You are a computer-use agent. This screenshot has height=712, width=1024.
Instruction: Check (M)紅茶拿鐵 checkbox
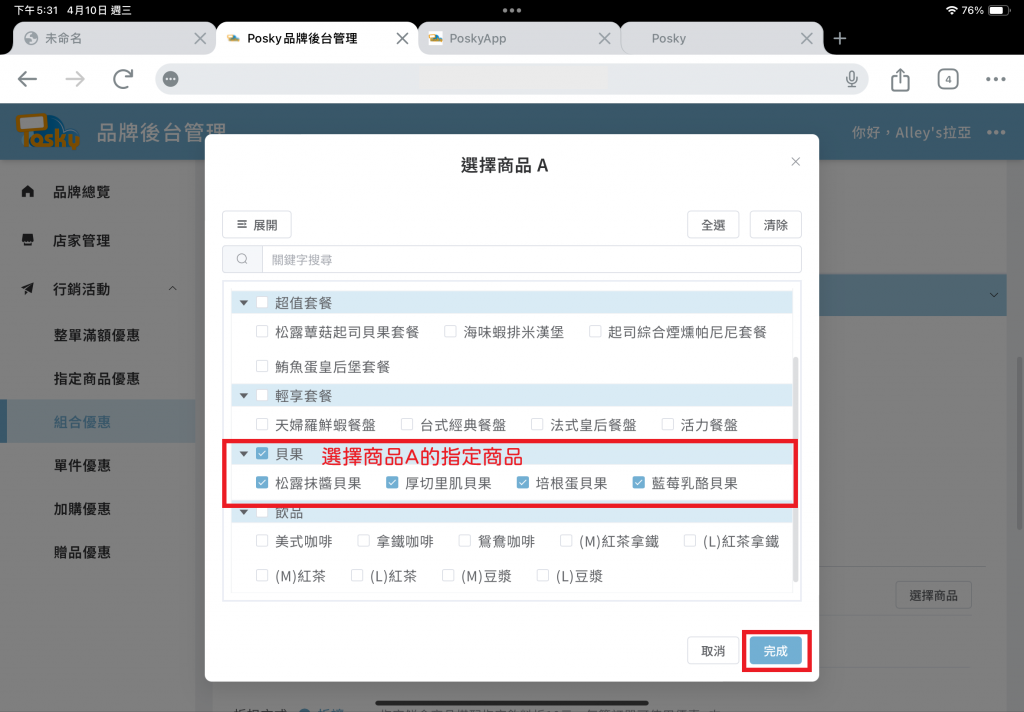pos(566,541)
